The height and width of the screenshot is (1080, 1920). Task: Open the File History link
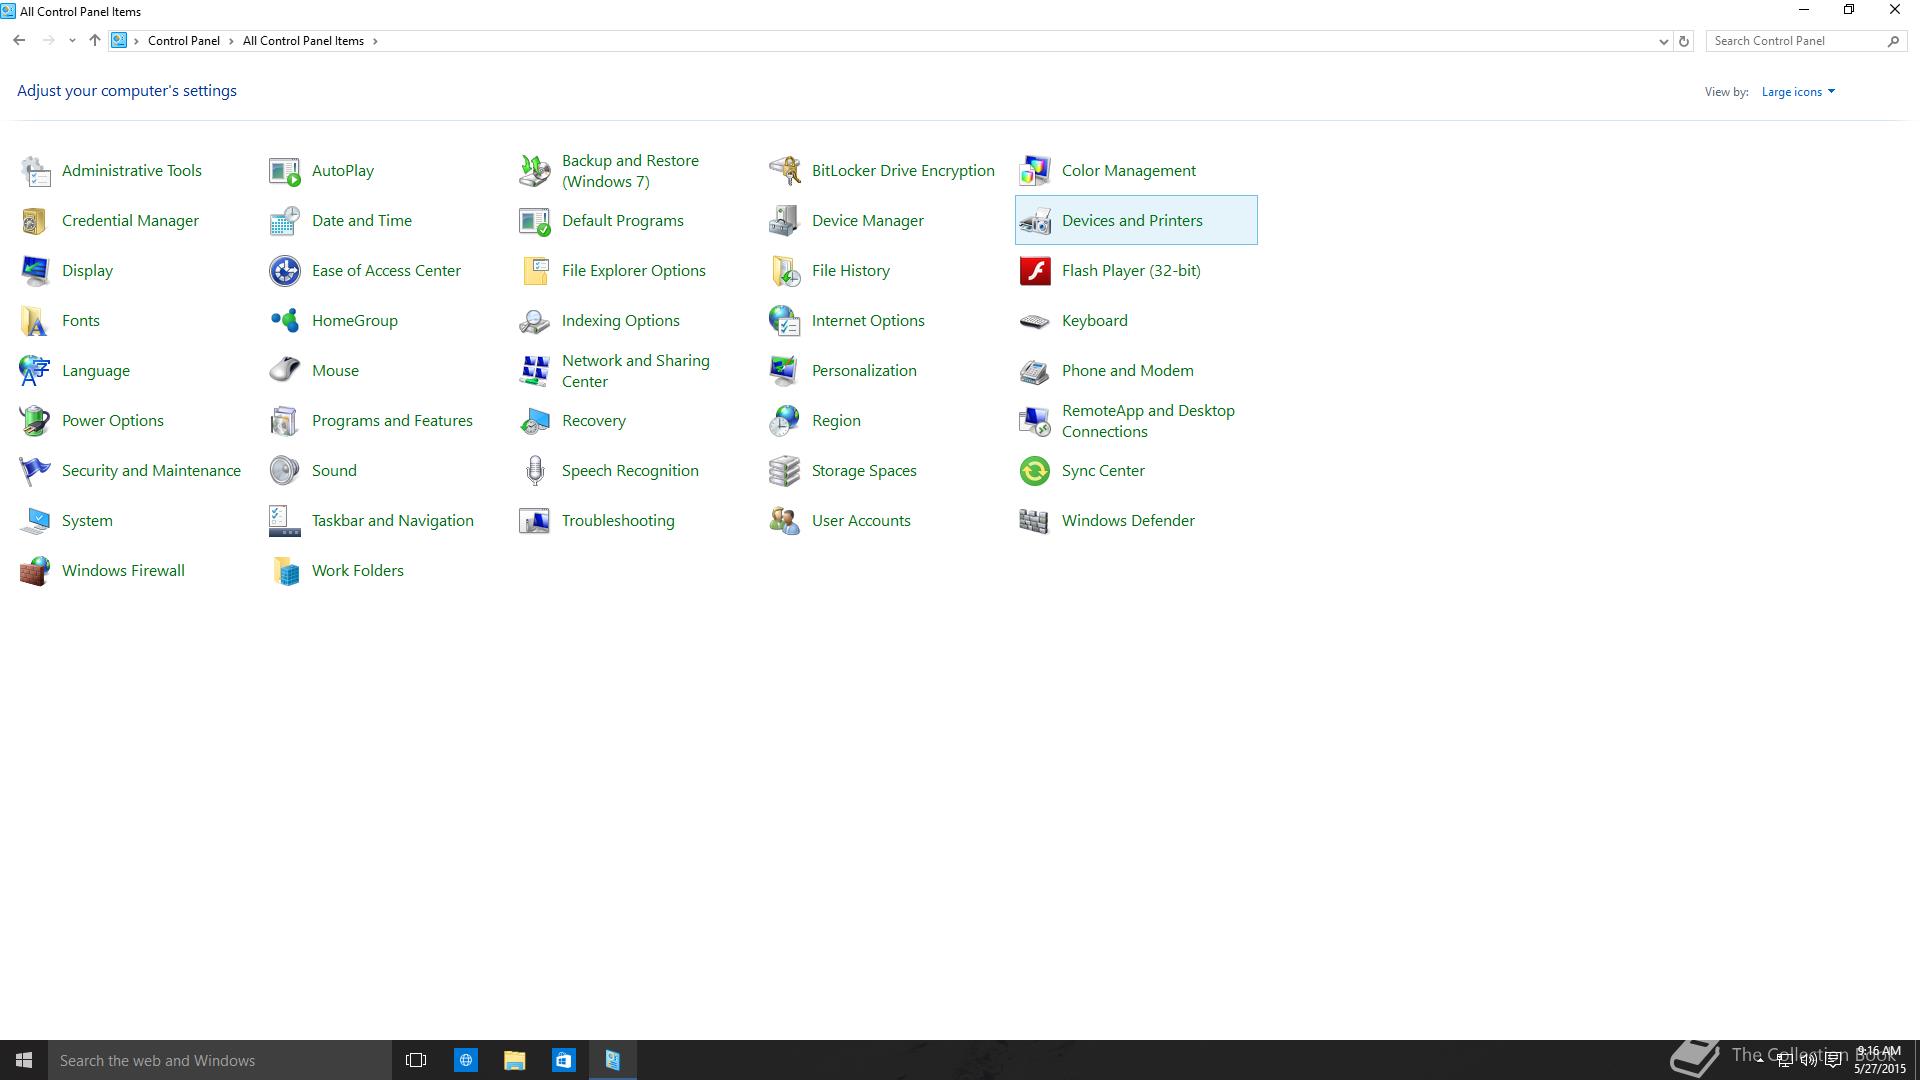[851, 271]
